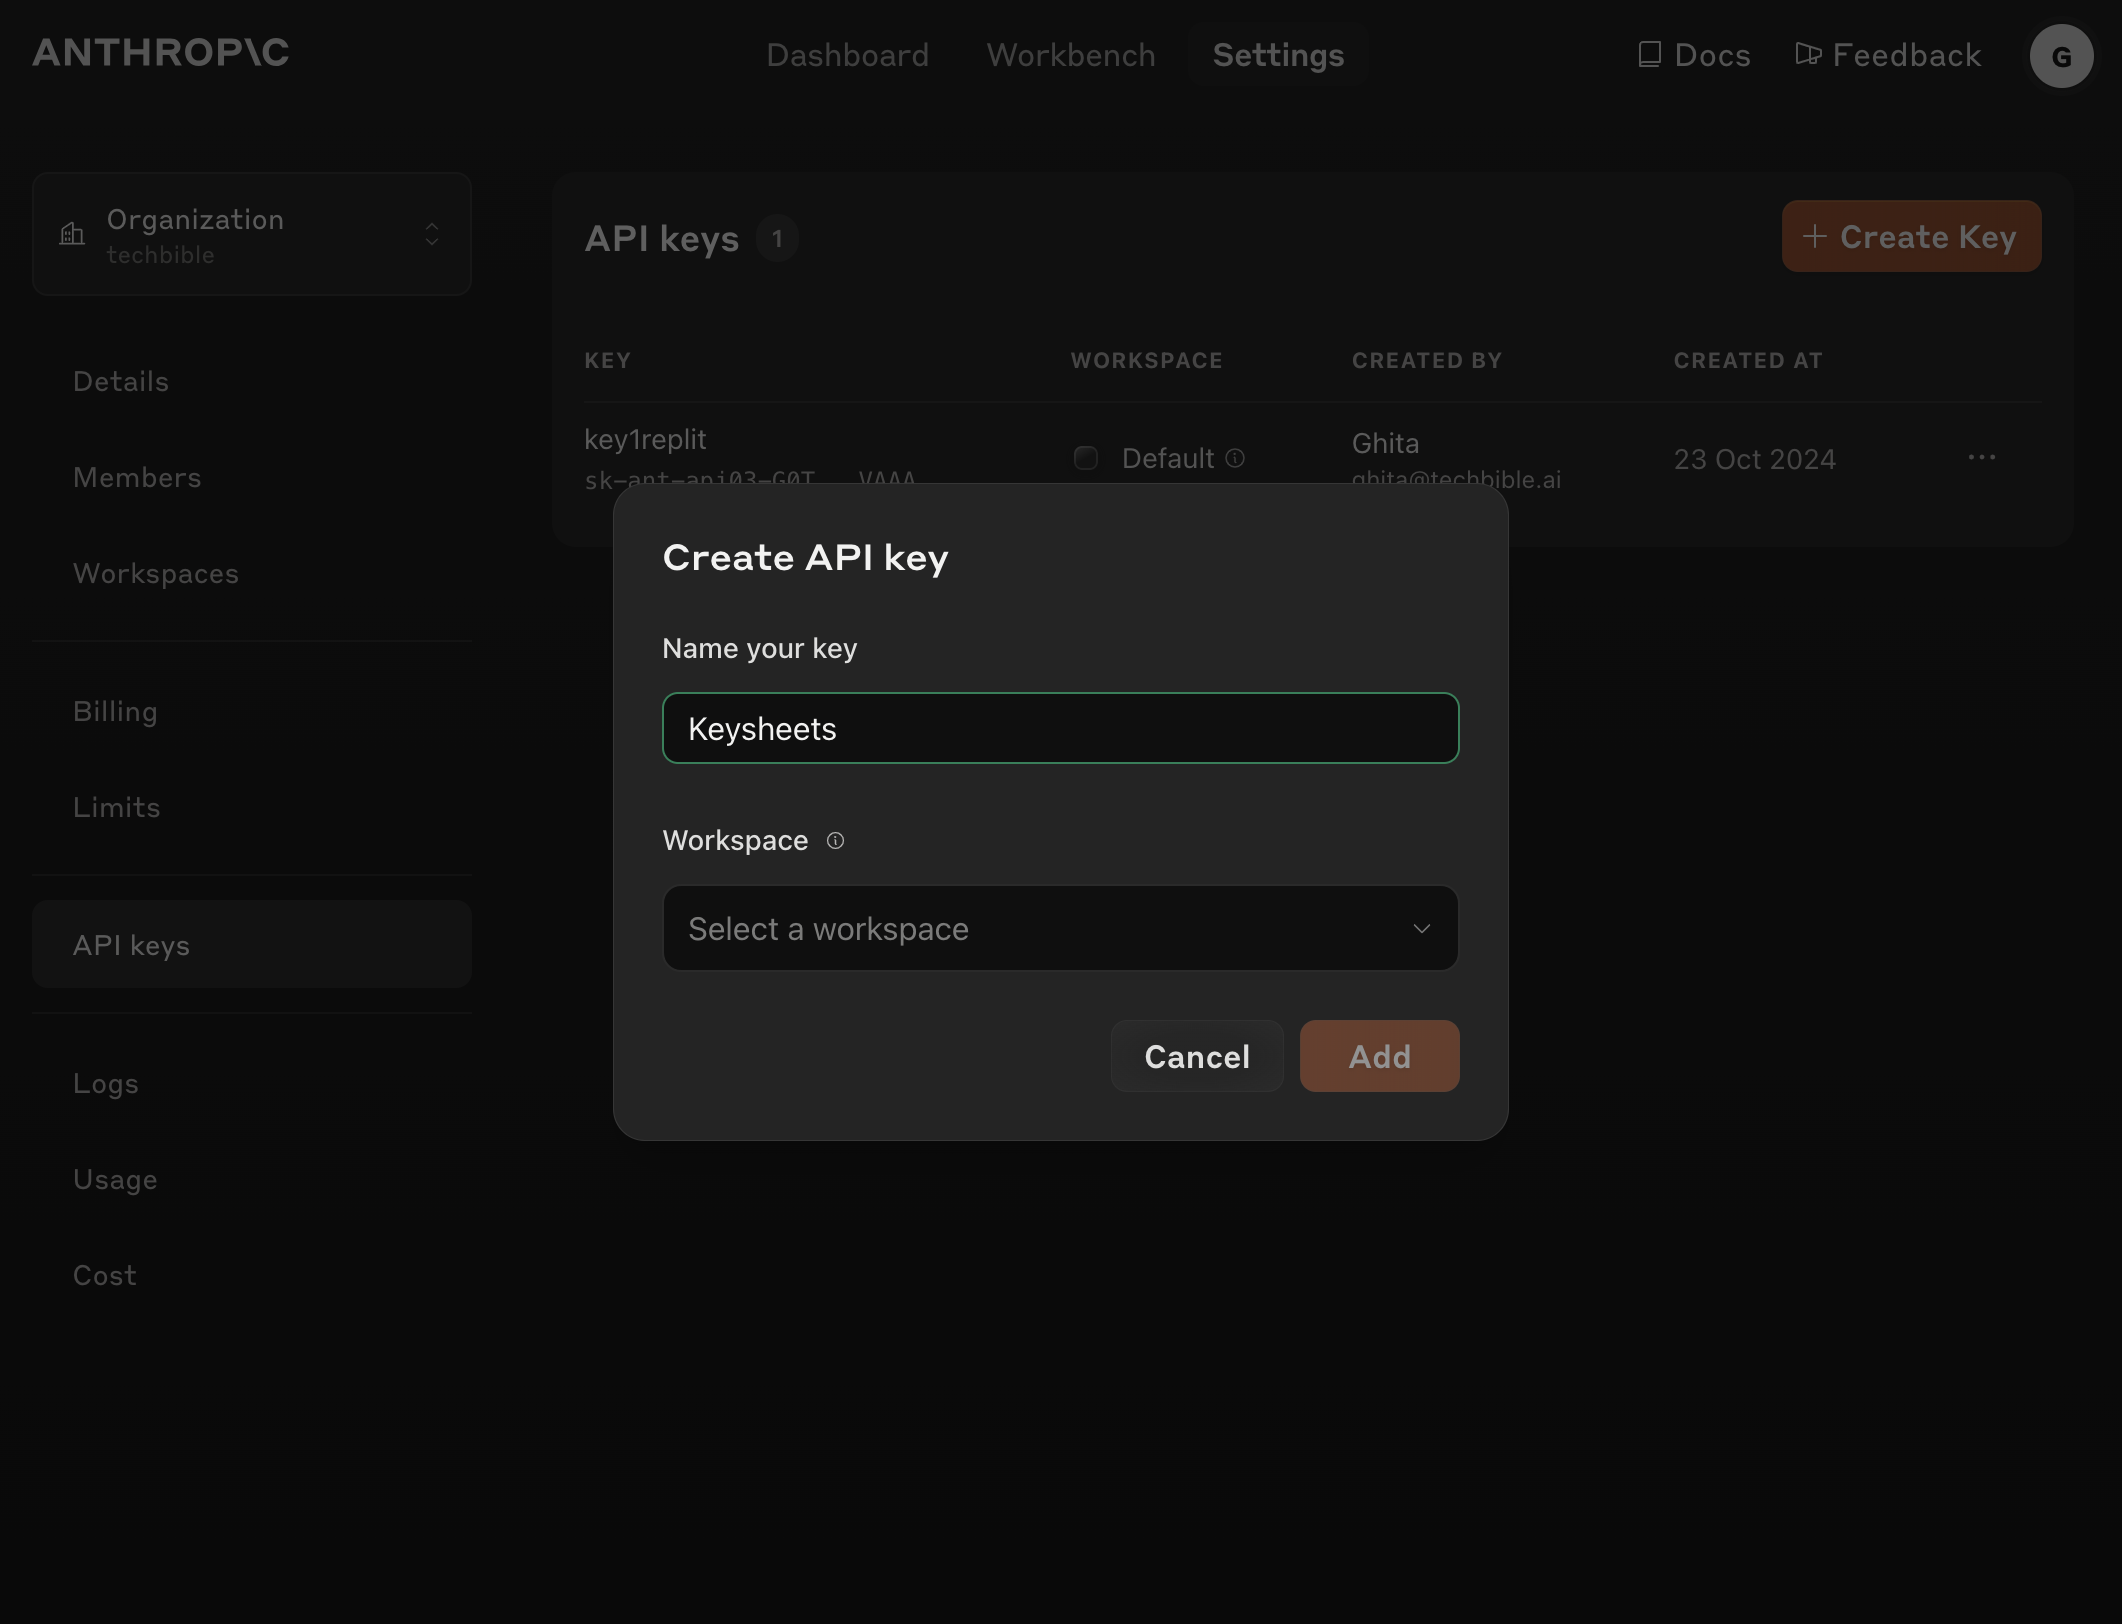Open the three-dot menu for key1replit

point(1981,458)
